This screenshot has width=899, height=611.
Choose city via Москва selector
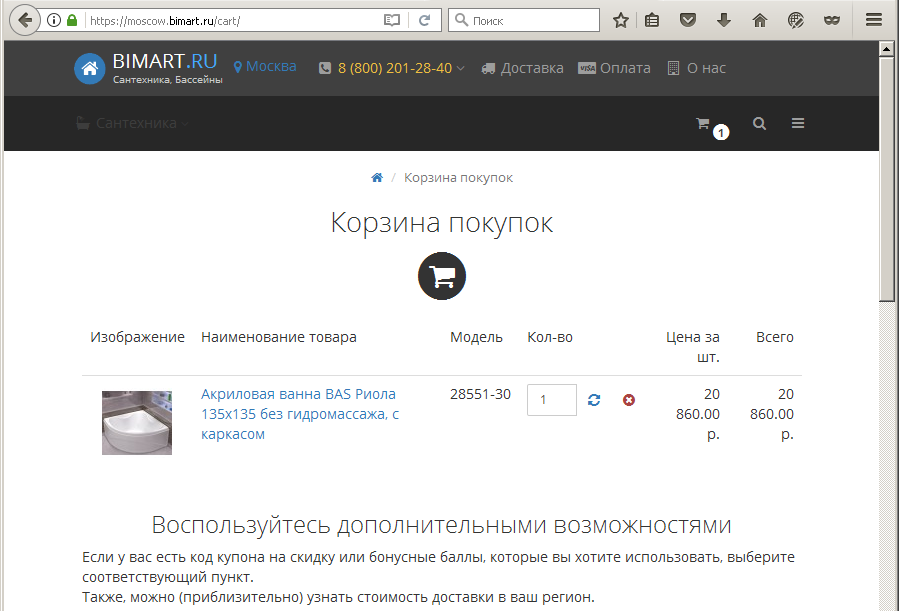pyautogui.click(x=265, y=67)
